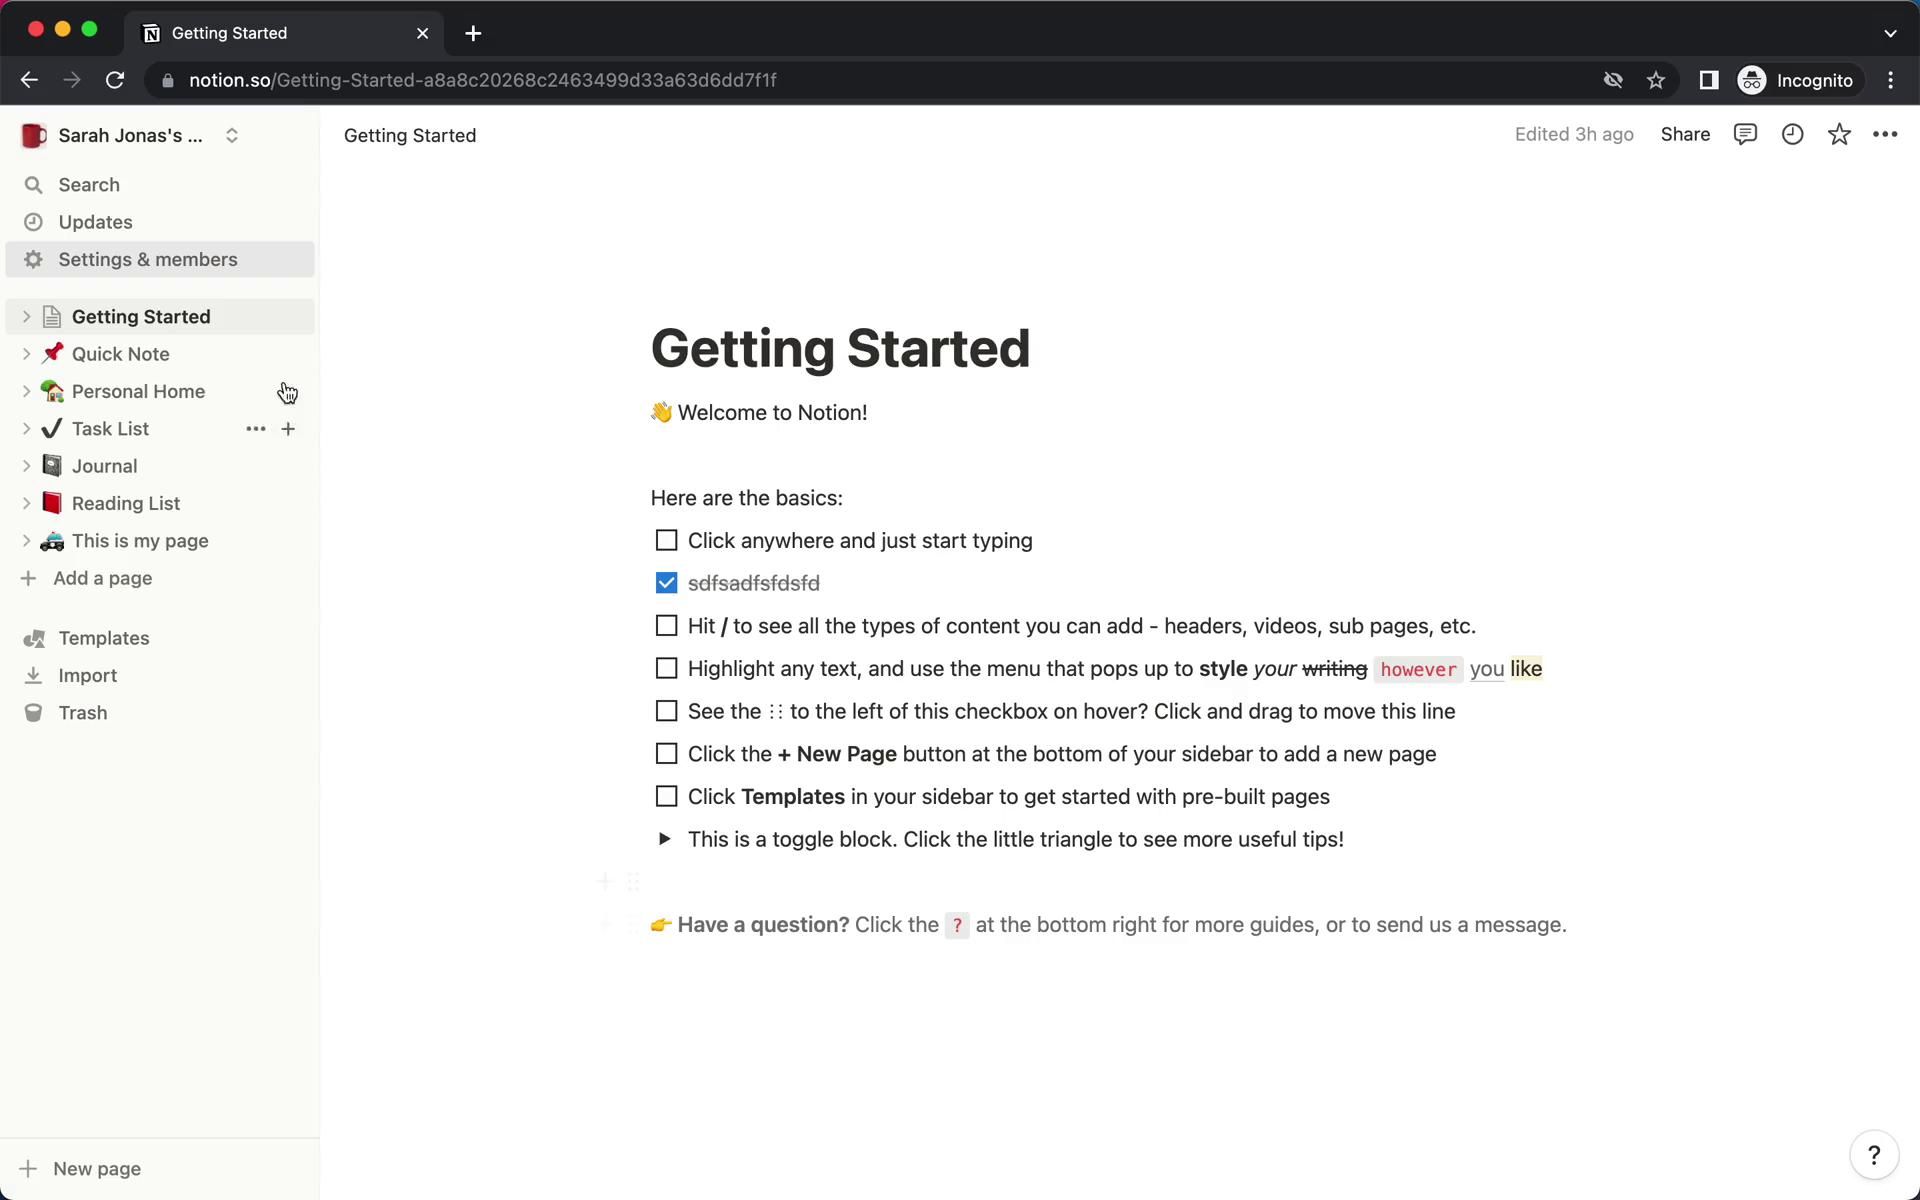The image size is (1920, 1200).
Task: Click New page at sidebar bottom
Action: click(x=96, y=1169)
